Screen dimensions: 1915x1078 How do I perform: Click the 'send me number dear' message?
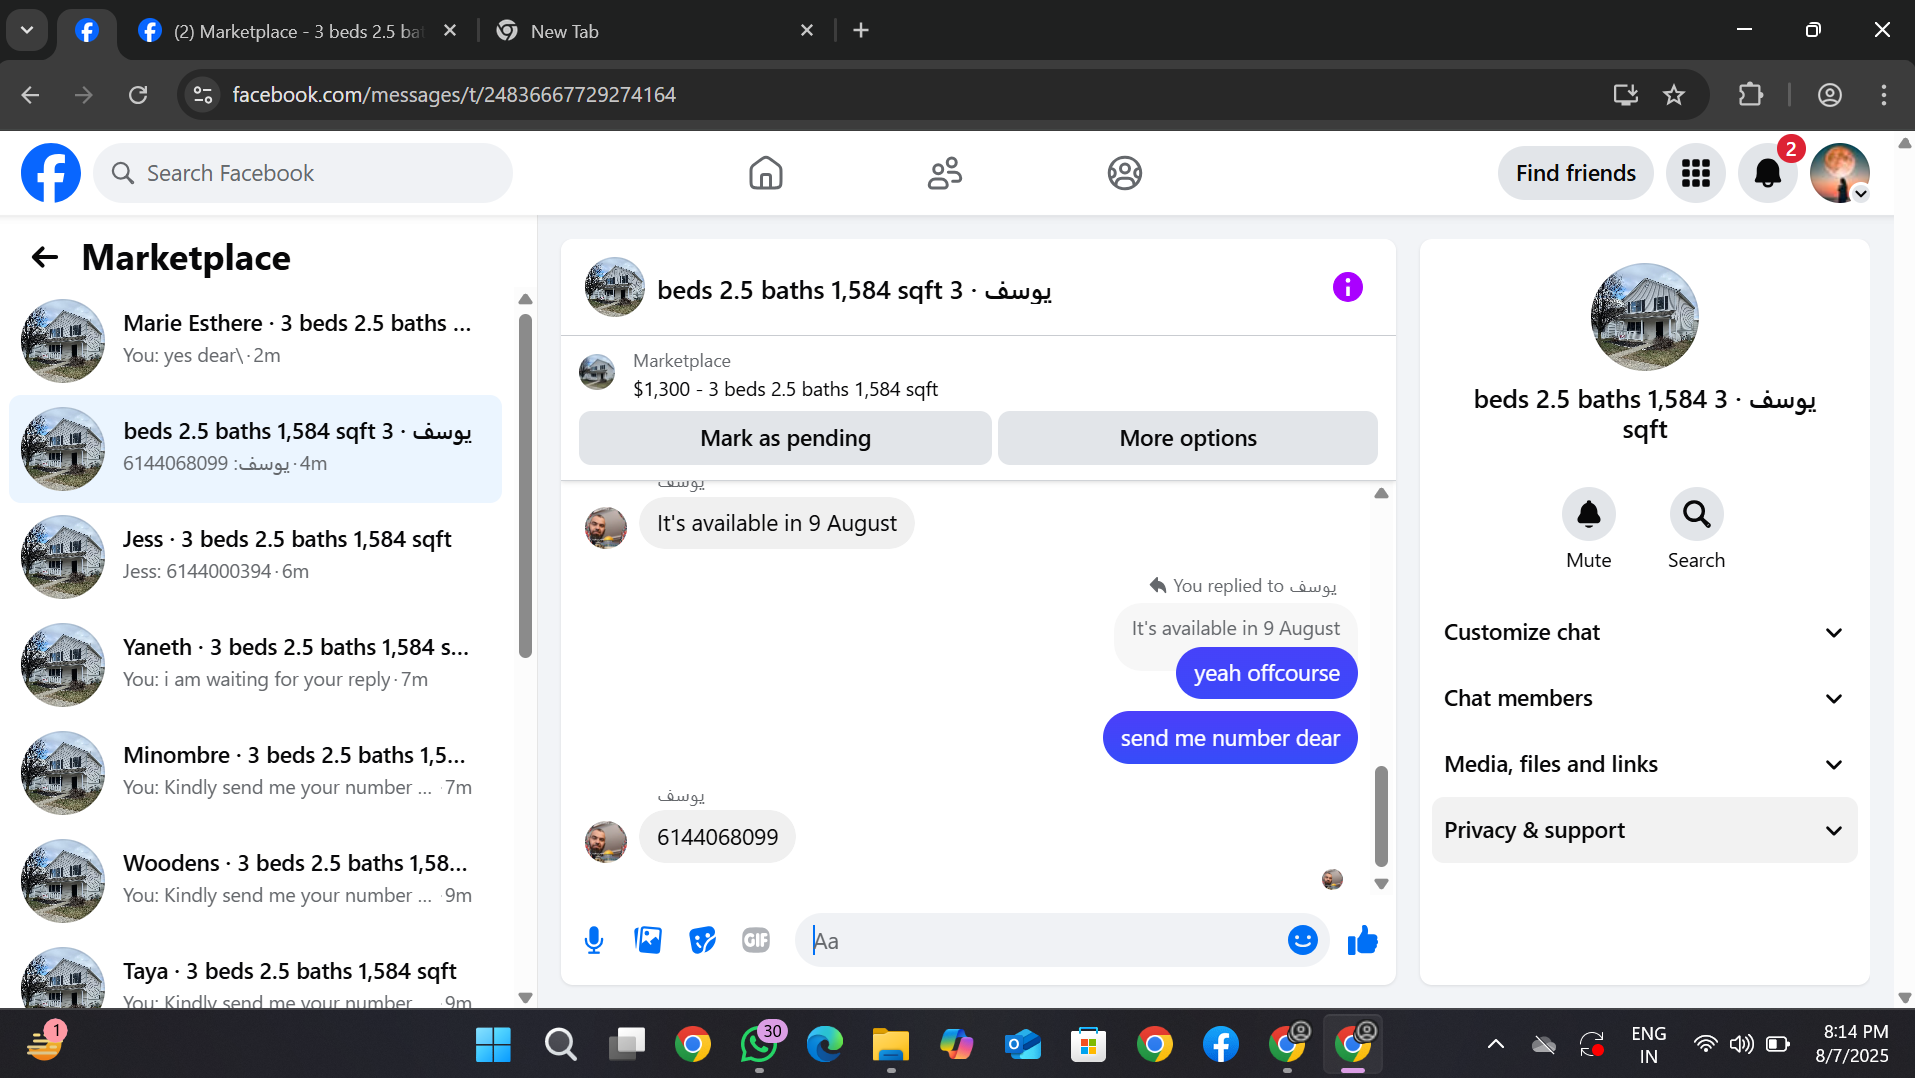[1230, 738]
